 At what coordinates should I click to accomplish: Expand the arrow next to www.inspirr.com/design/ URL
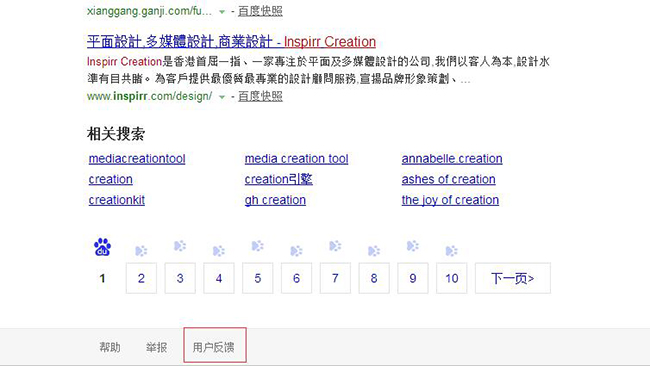pyautogui.click(x=222, y=97)
